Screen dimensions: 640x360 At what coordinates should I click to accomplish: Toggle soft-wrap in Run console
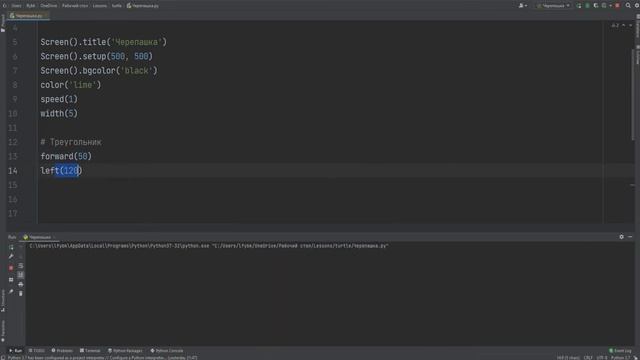coord(21,266)
